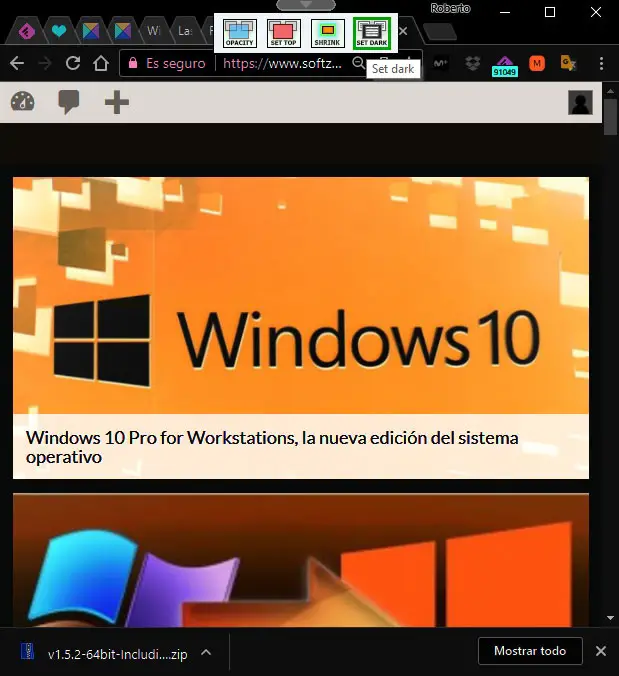The image size is (619, 676).
Task: Open the second article Windows logos image
Action: (x=301, y=560)
